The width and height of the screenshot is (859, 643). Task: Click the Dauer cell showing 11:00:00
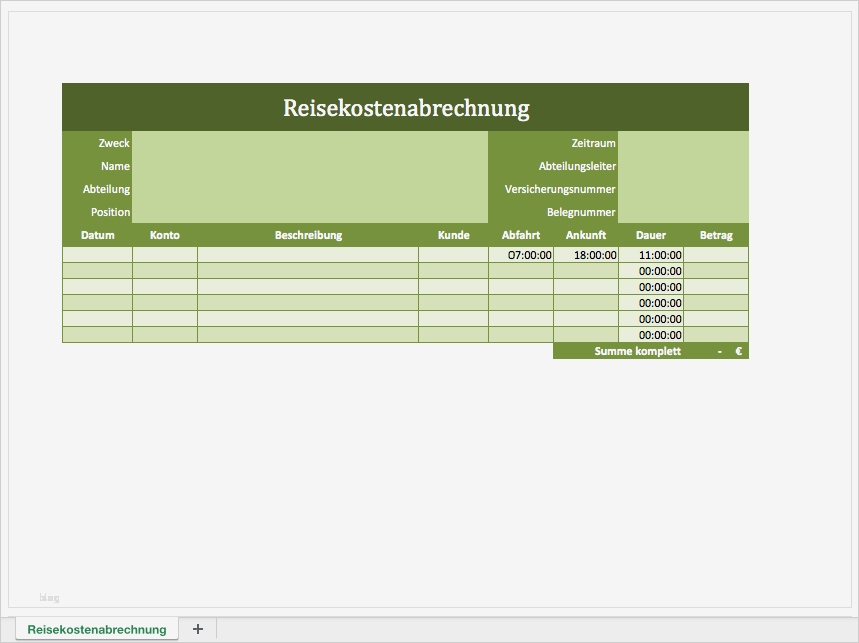pos(651,255)
